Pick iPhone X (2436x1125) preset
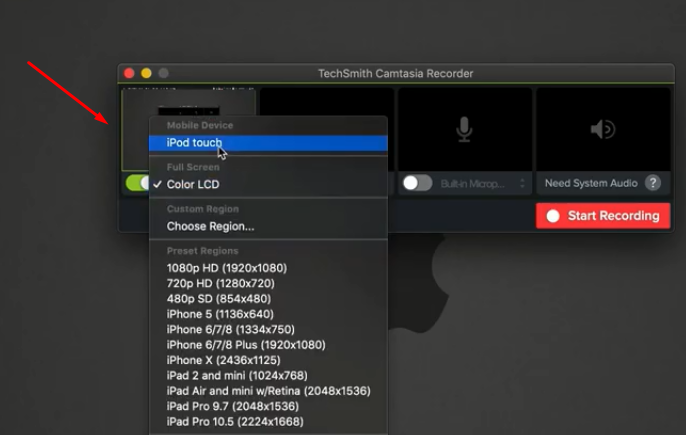The image size is (686, 435). point(268,360)
